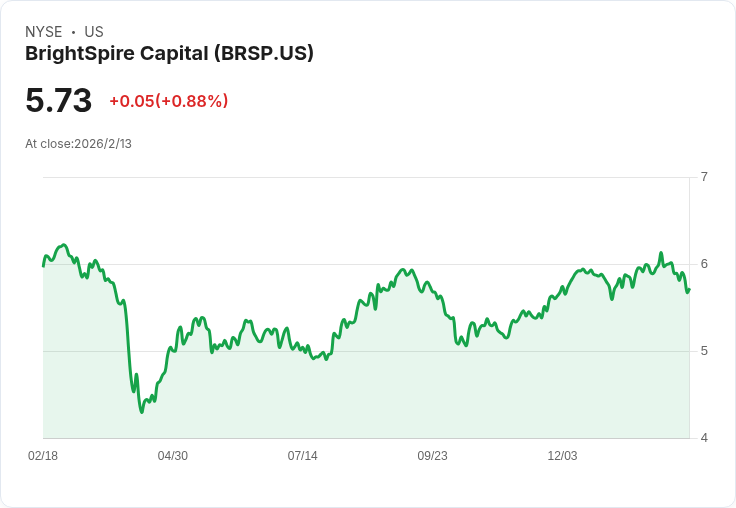This screenshot has height=508, width=736.
Task: Click the 6 price axis label
Action: pyautogui.click(x=704, y=264)
